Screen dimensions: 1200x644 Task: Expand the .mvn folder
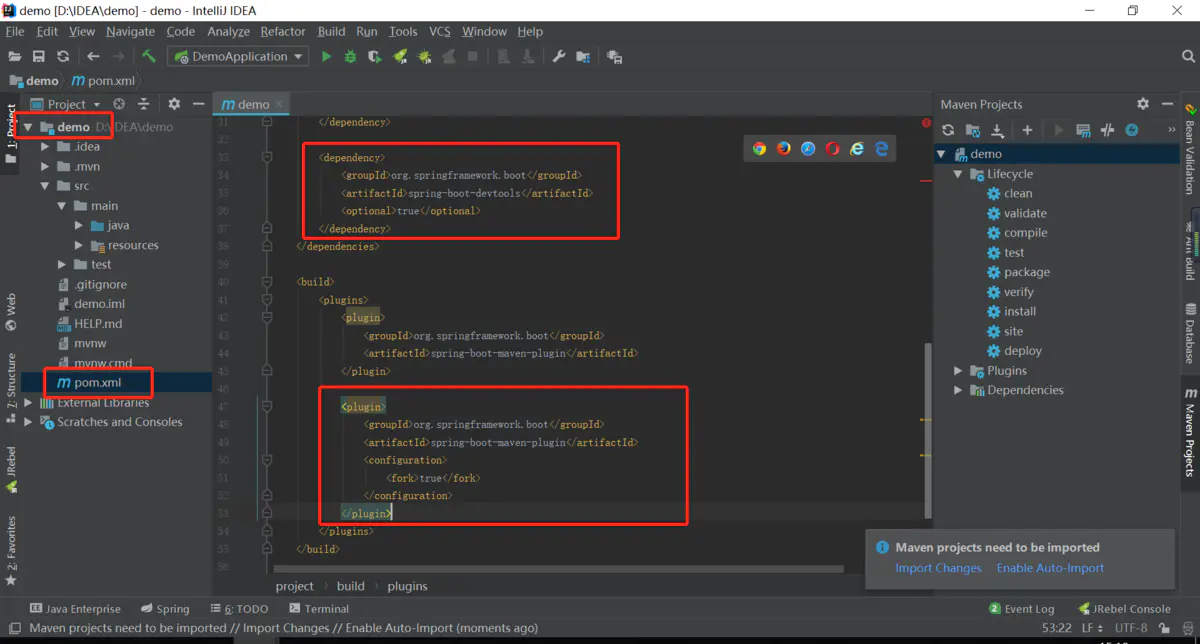click(x=45, y=167)
